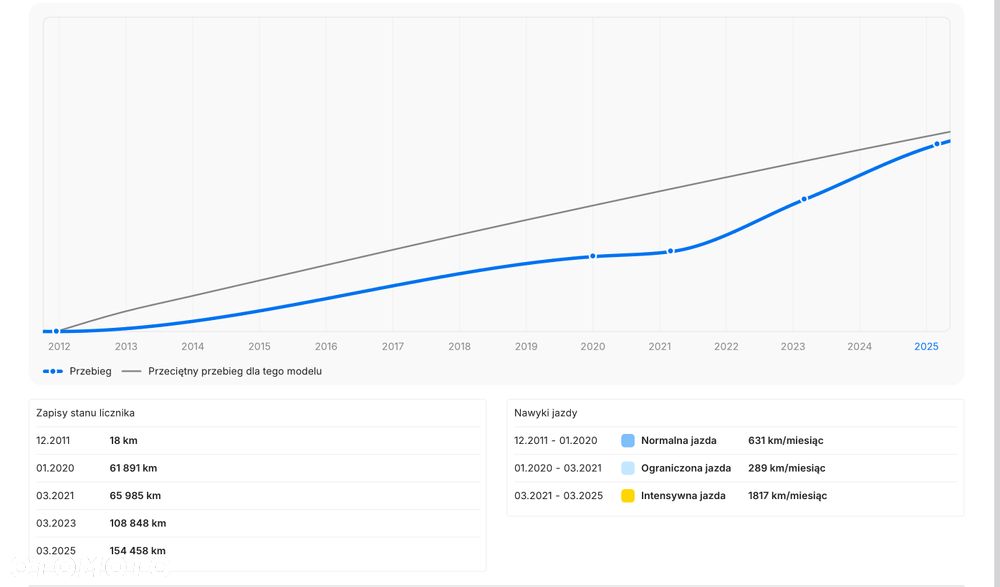This screenshot has height=587, width=1000.
Task: Click the gray average mileage legend line
Action: tap(131, 371)
